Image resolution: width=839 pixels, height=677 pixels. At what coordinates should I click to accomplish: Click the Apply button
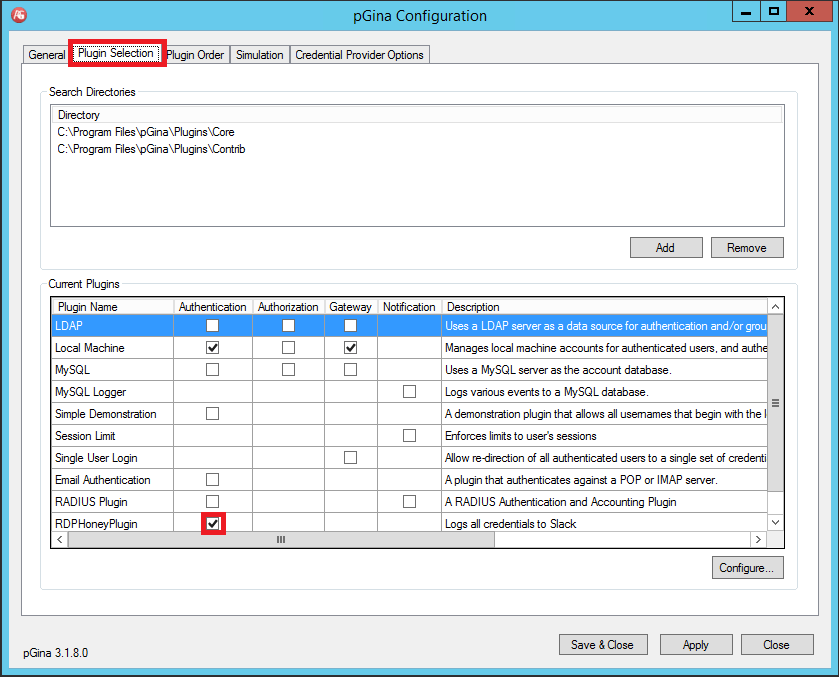coord(695,645)
